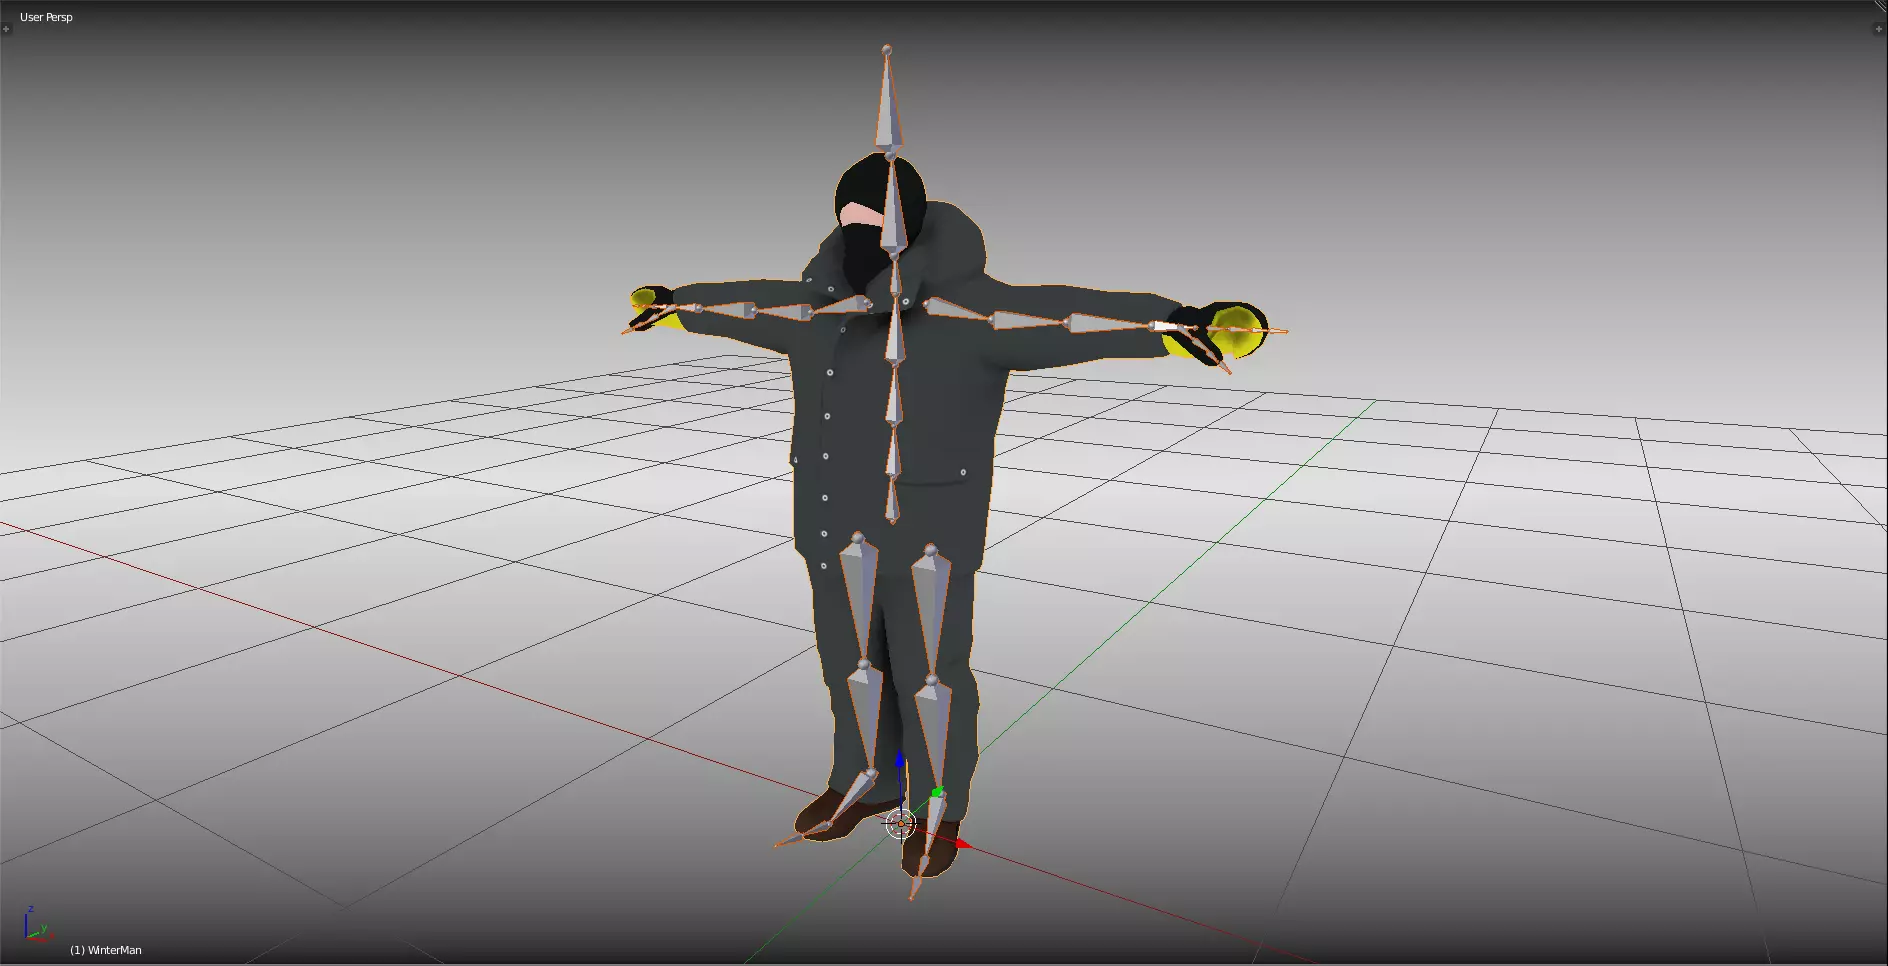This screenshot has height=966, width=1888.
Task: Click the 'User Persp' view label
Action: (x=46, y=17)
